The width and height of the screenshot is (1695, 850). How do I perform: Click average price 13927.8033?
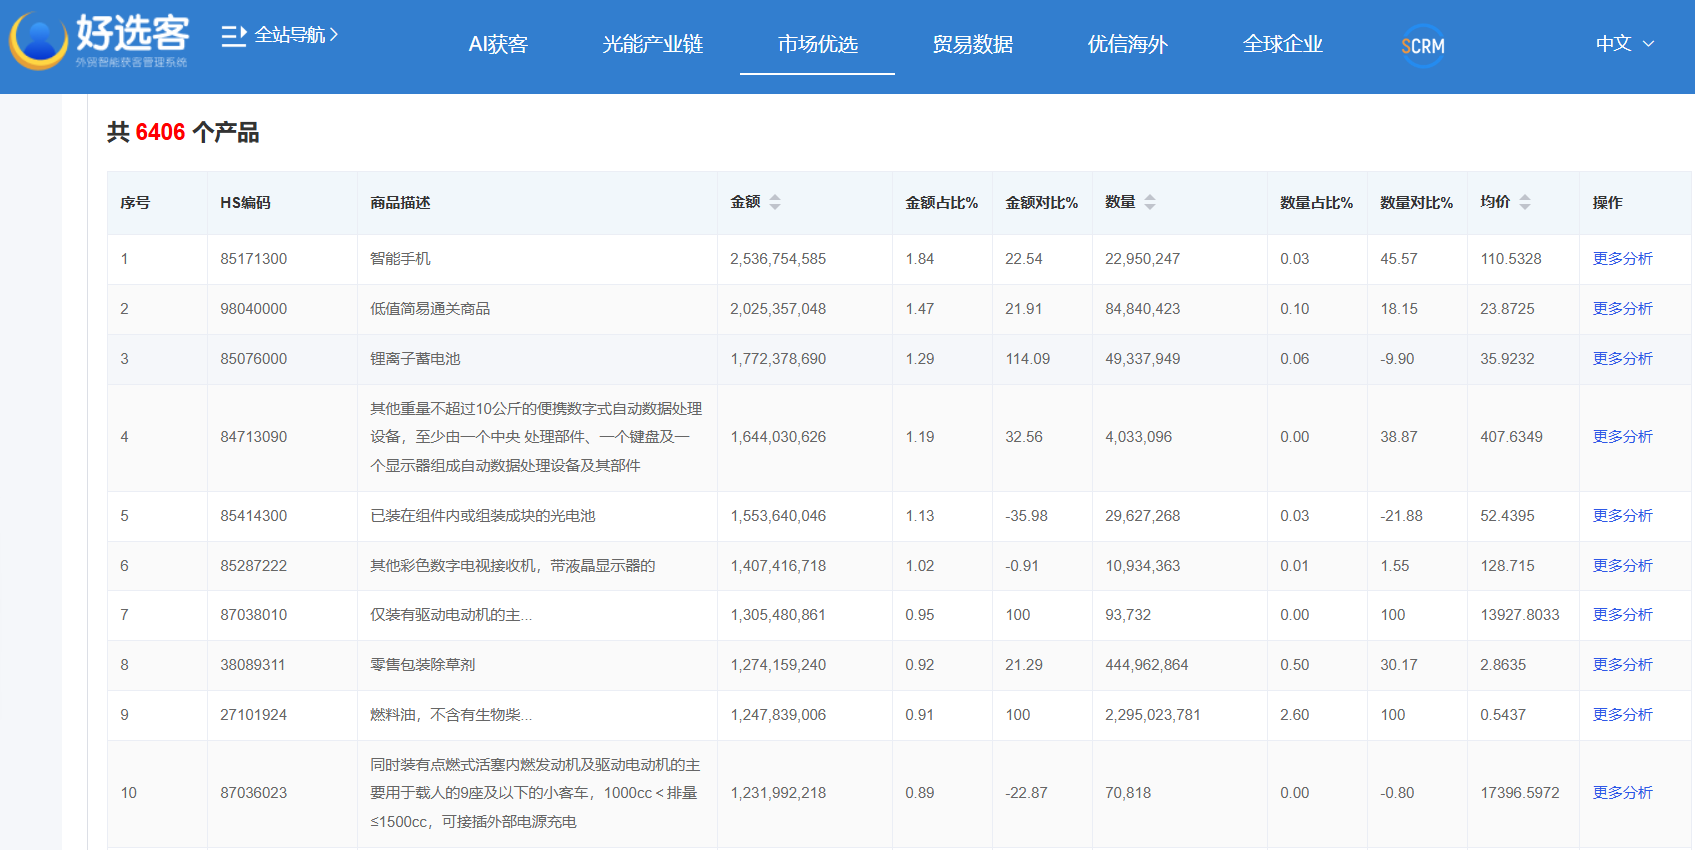pos(1520,615)
